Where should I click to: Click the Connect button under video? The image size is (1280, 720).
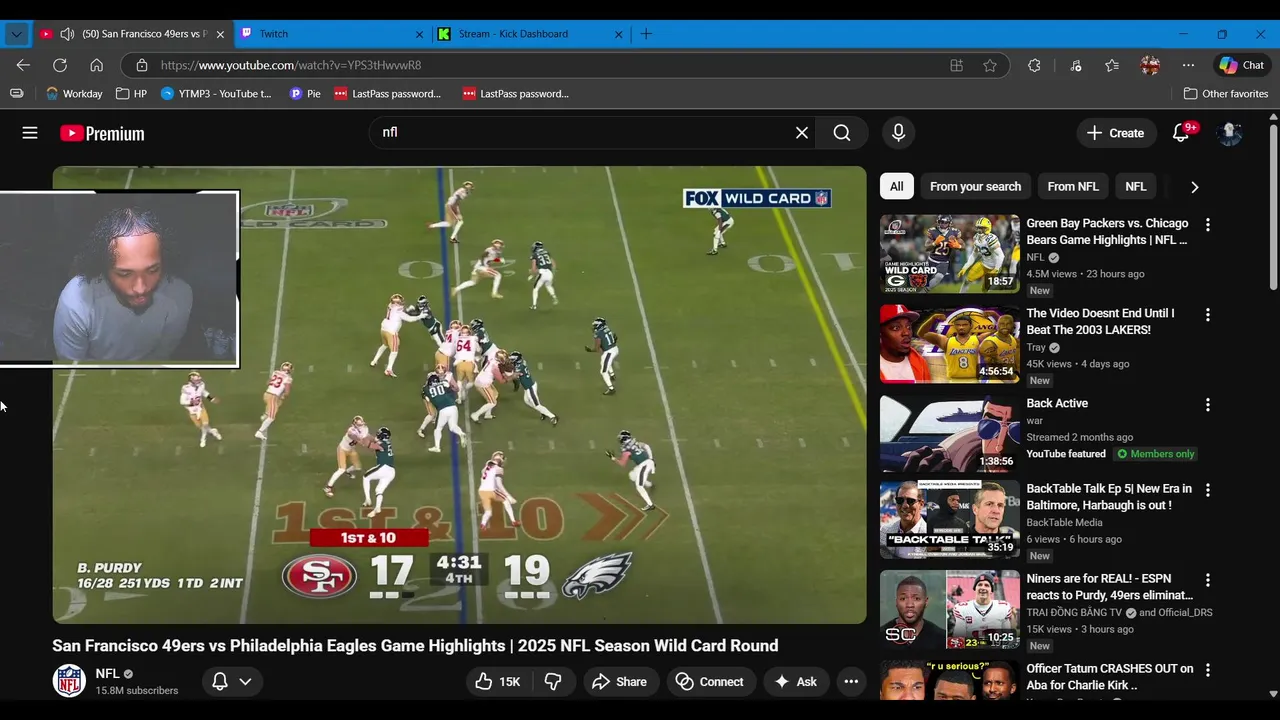pos(709,682)
